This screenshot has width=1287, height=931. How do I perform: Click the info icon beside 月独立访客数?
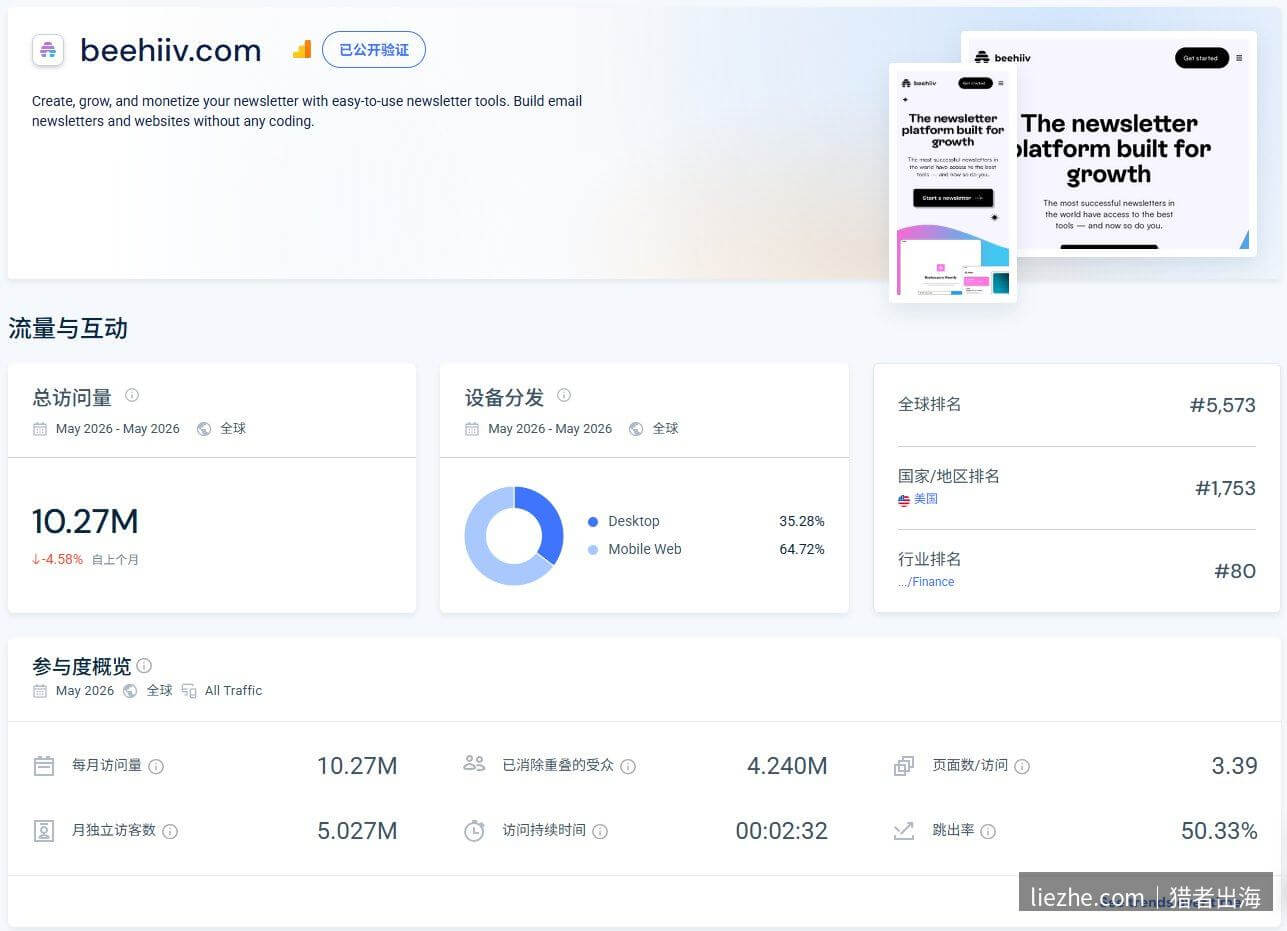coord(170,832)
